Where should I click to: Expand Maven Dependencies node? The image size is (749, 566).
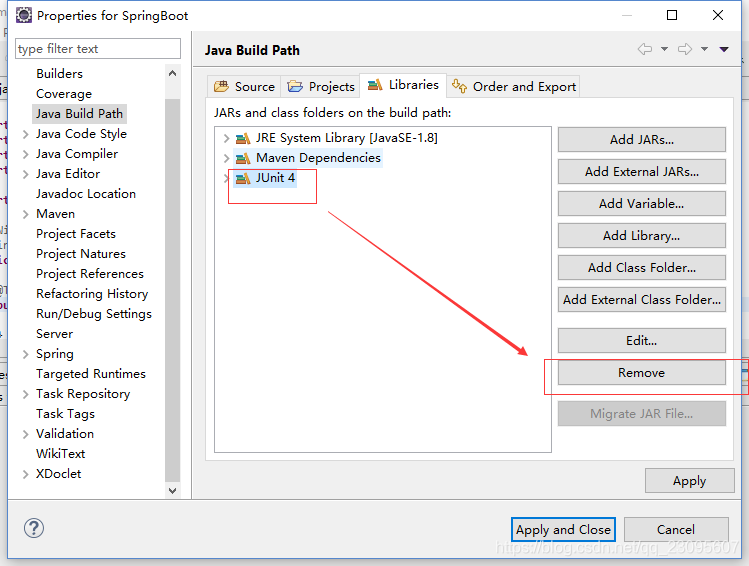(x=226, y=158)
